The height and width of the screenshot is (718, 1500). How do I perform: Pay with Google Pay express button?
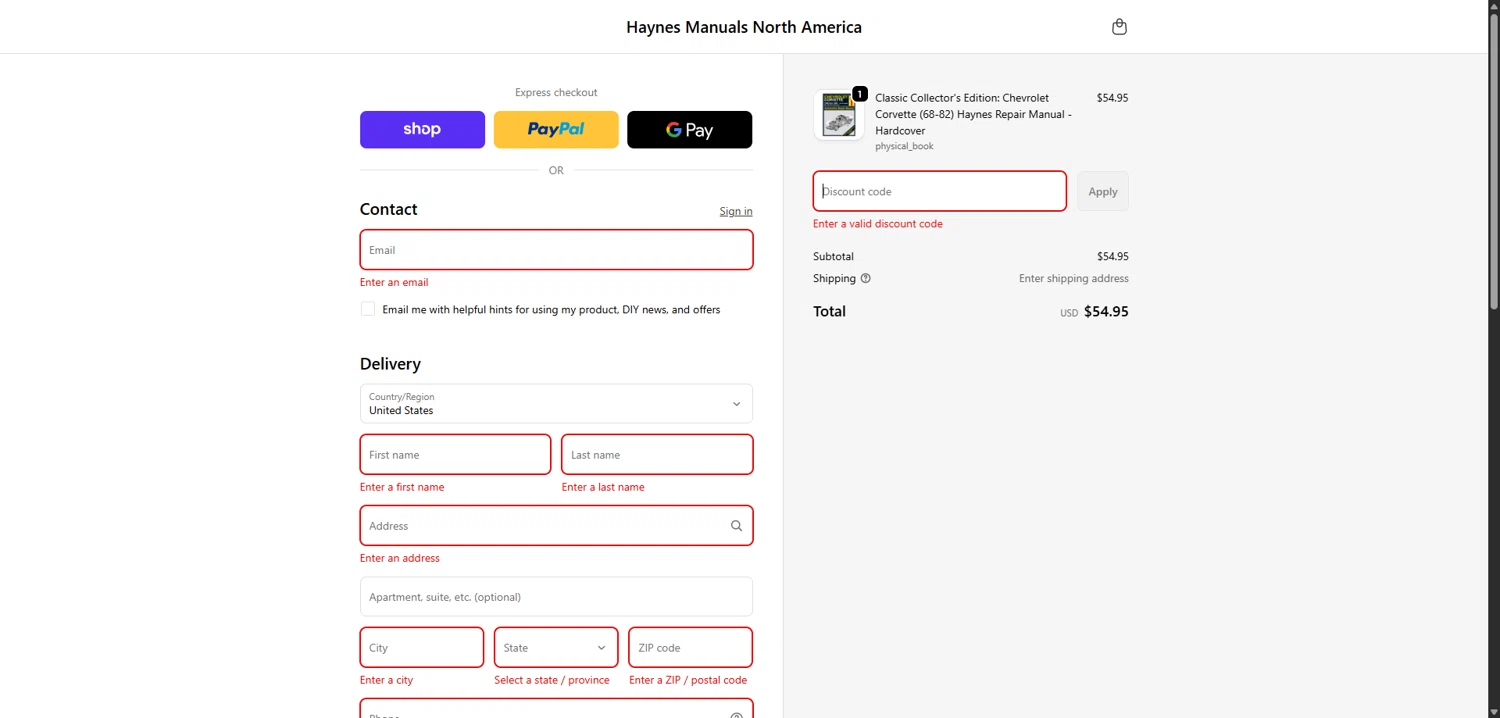[x=690, y=130]
